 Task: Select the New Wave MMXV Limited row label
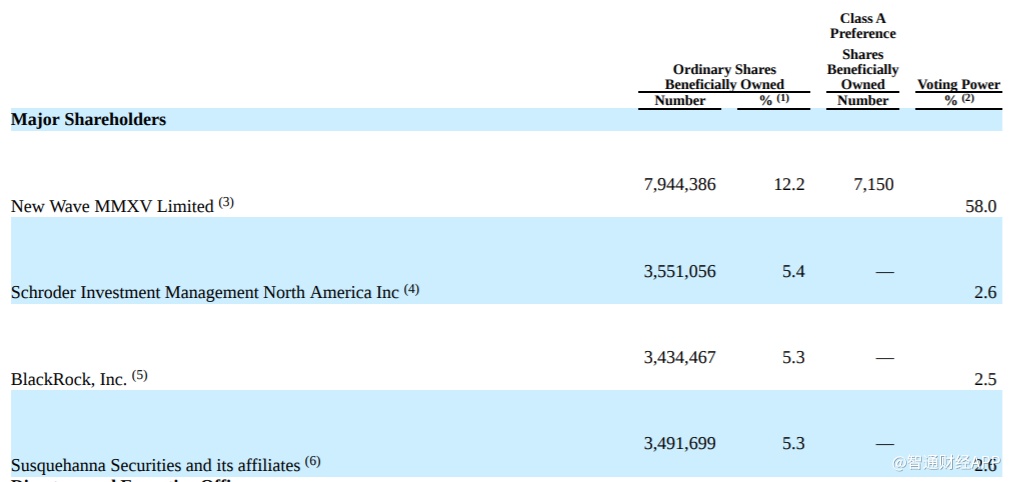(x=112, y=207)
